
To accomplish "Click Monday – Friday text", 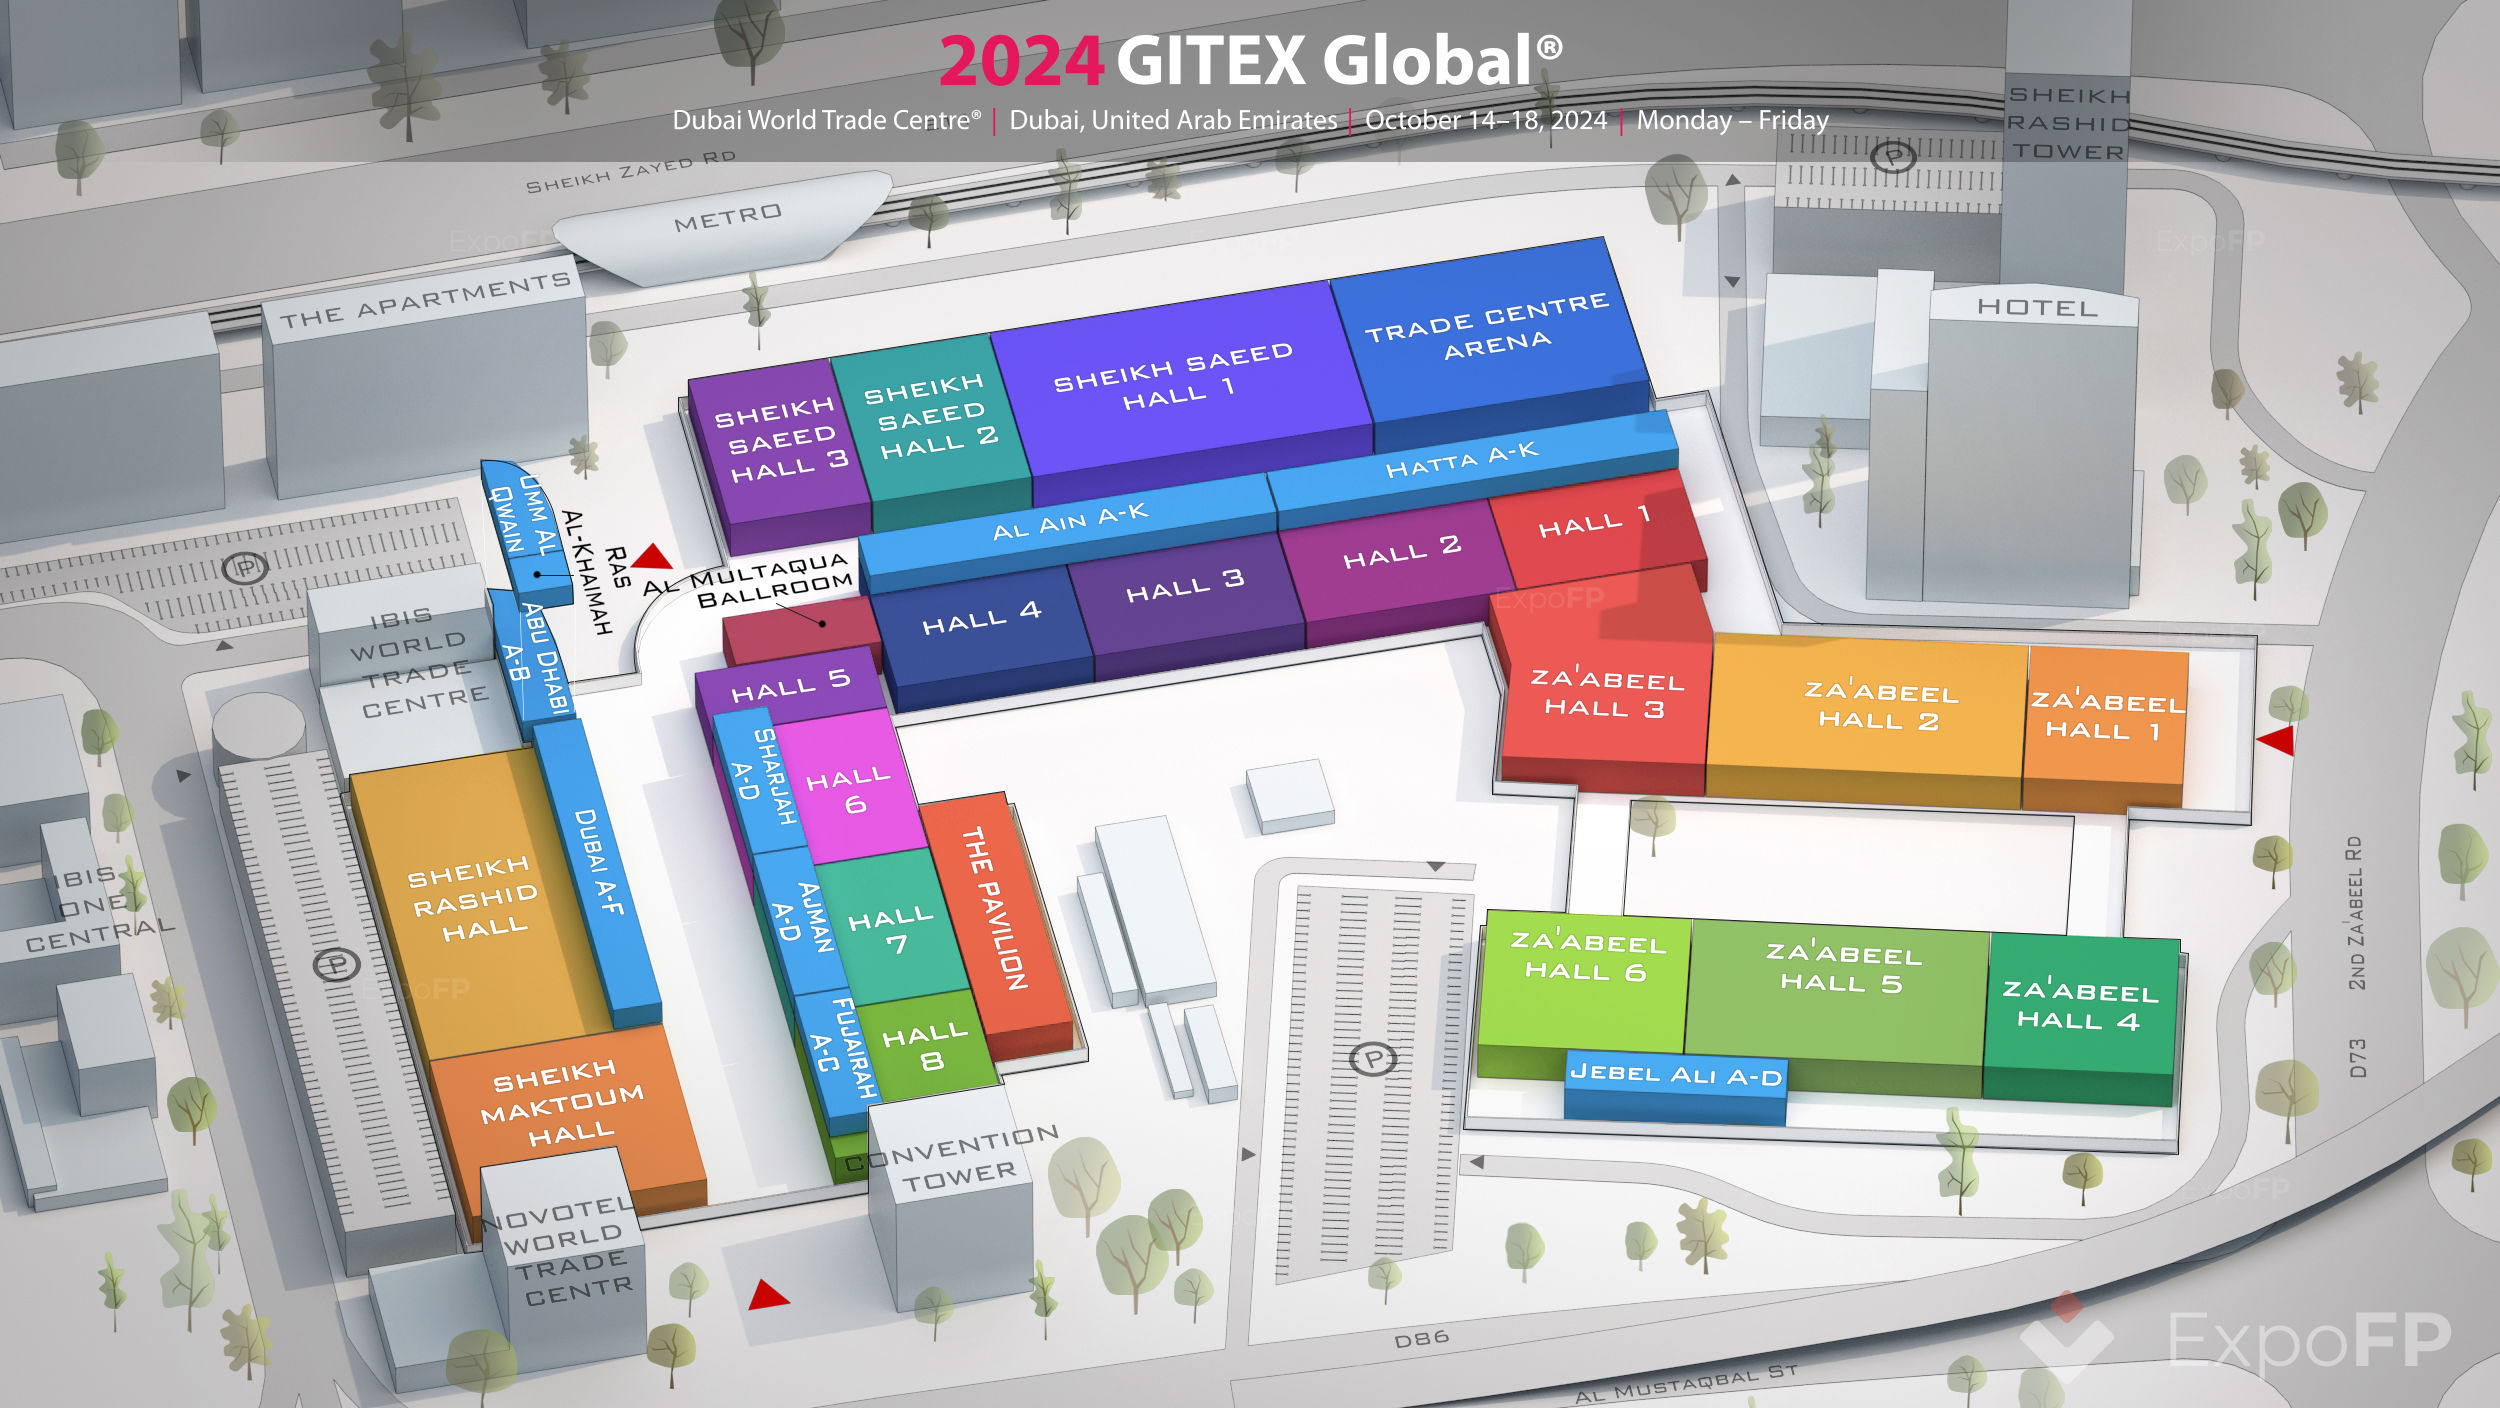I will [x=1732, y=120].
